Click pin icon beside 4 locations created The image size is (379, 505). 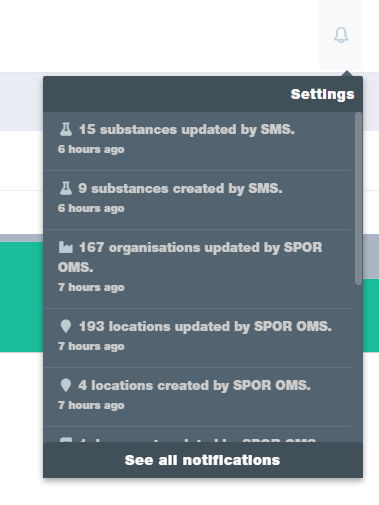point(66,385)
